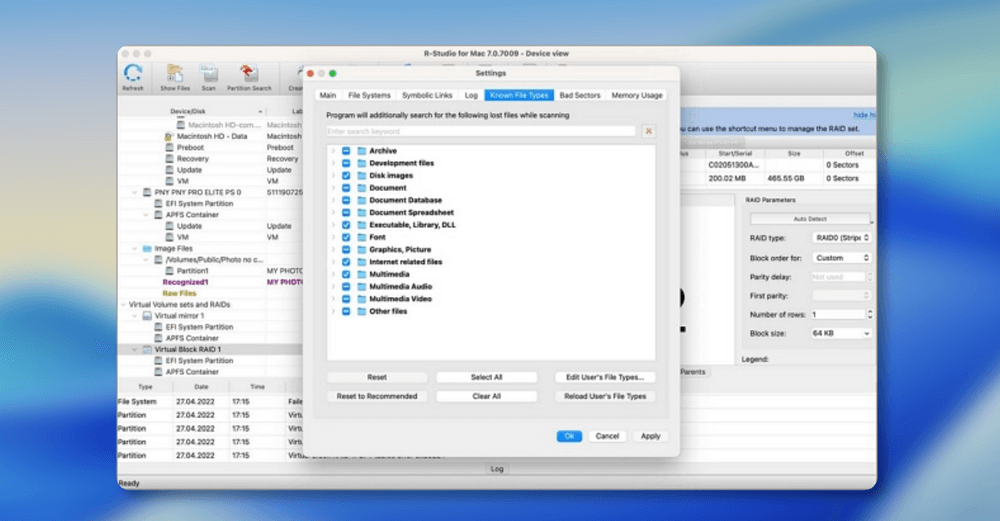1000x521 pixels.
Task: Select the Macintosh HD - Data disk icon
Action: (x=169, y=136)
